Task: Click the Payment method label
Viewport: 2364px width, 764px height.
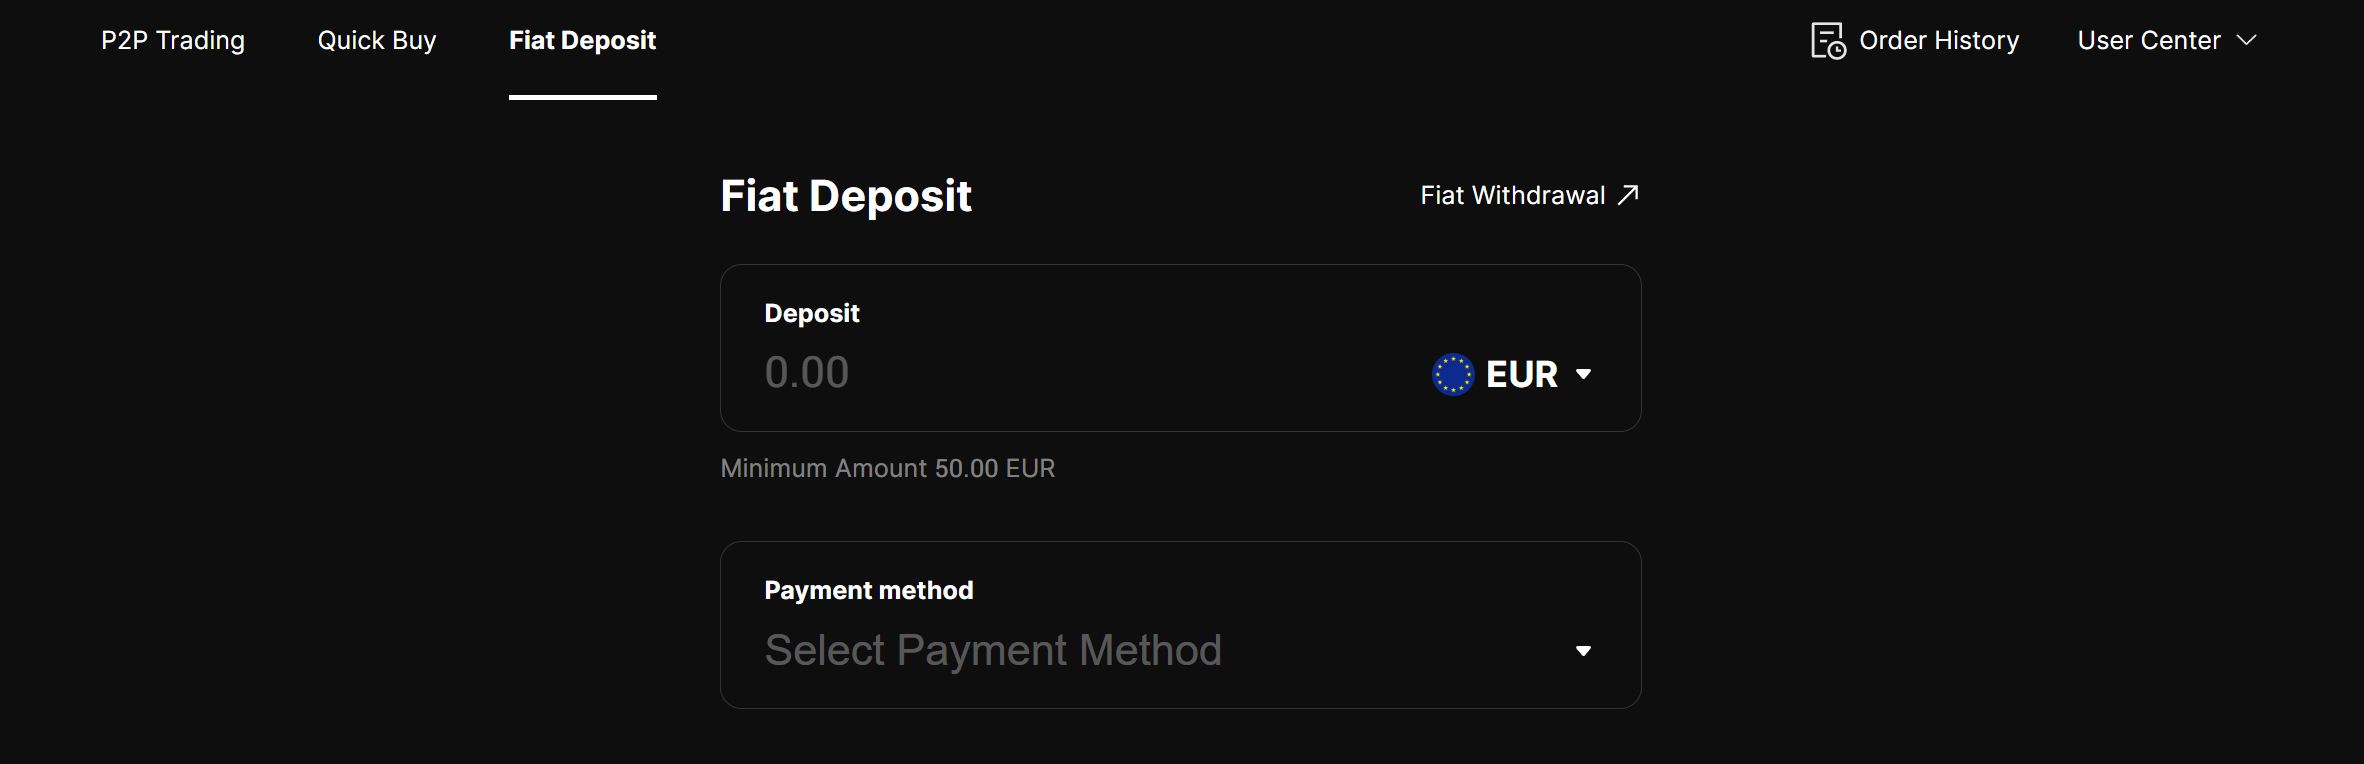Action: point(869,590)
